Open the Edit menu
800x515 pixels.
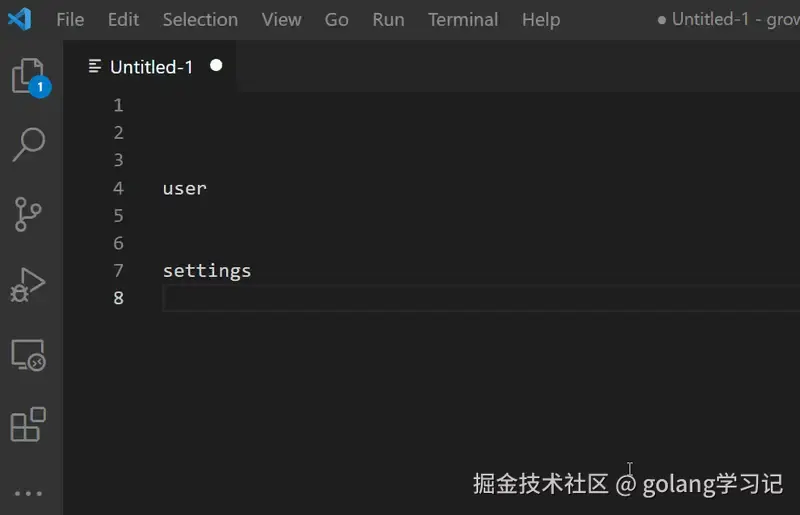pos(123,20)
